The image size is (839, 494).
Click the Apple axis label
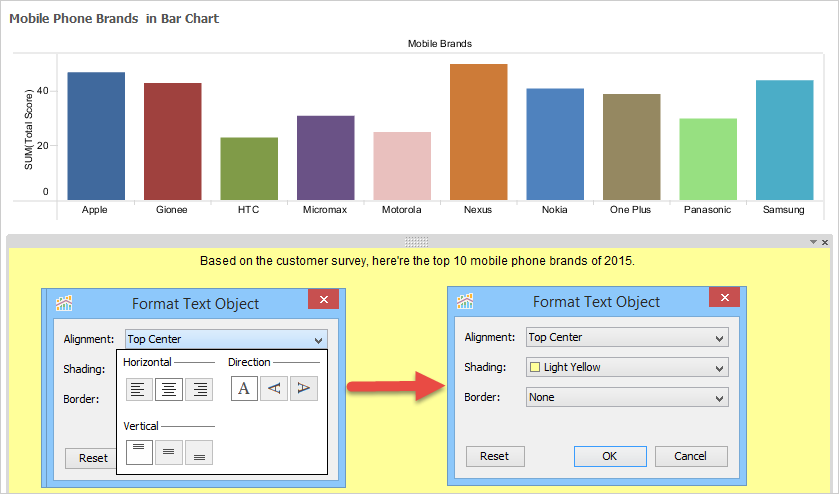click(x=95, y=210)
